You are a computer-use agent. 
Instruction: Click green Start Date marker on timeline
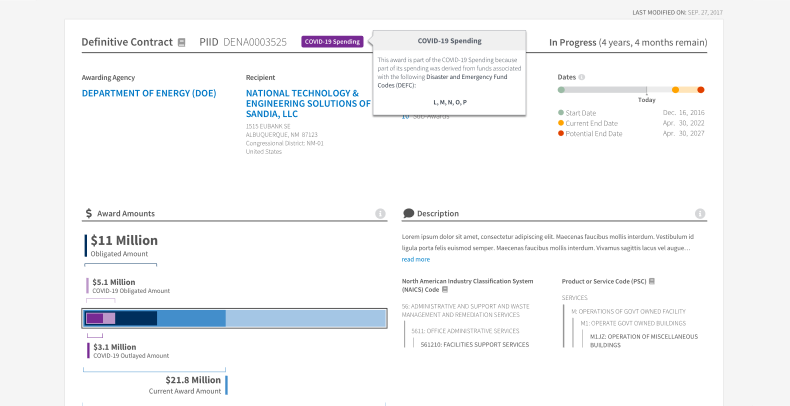coord(562,90)
